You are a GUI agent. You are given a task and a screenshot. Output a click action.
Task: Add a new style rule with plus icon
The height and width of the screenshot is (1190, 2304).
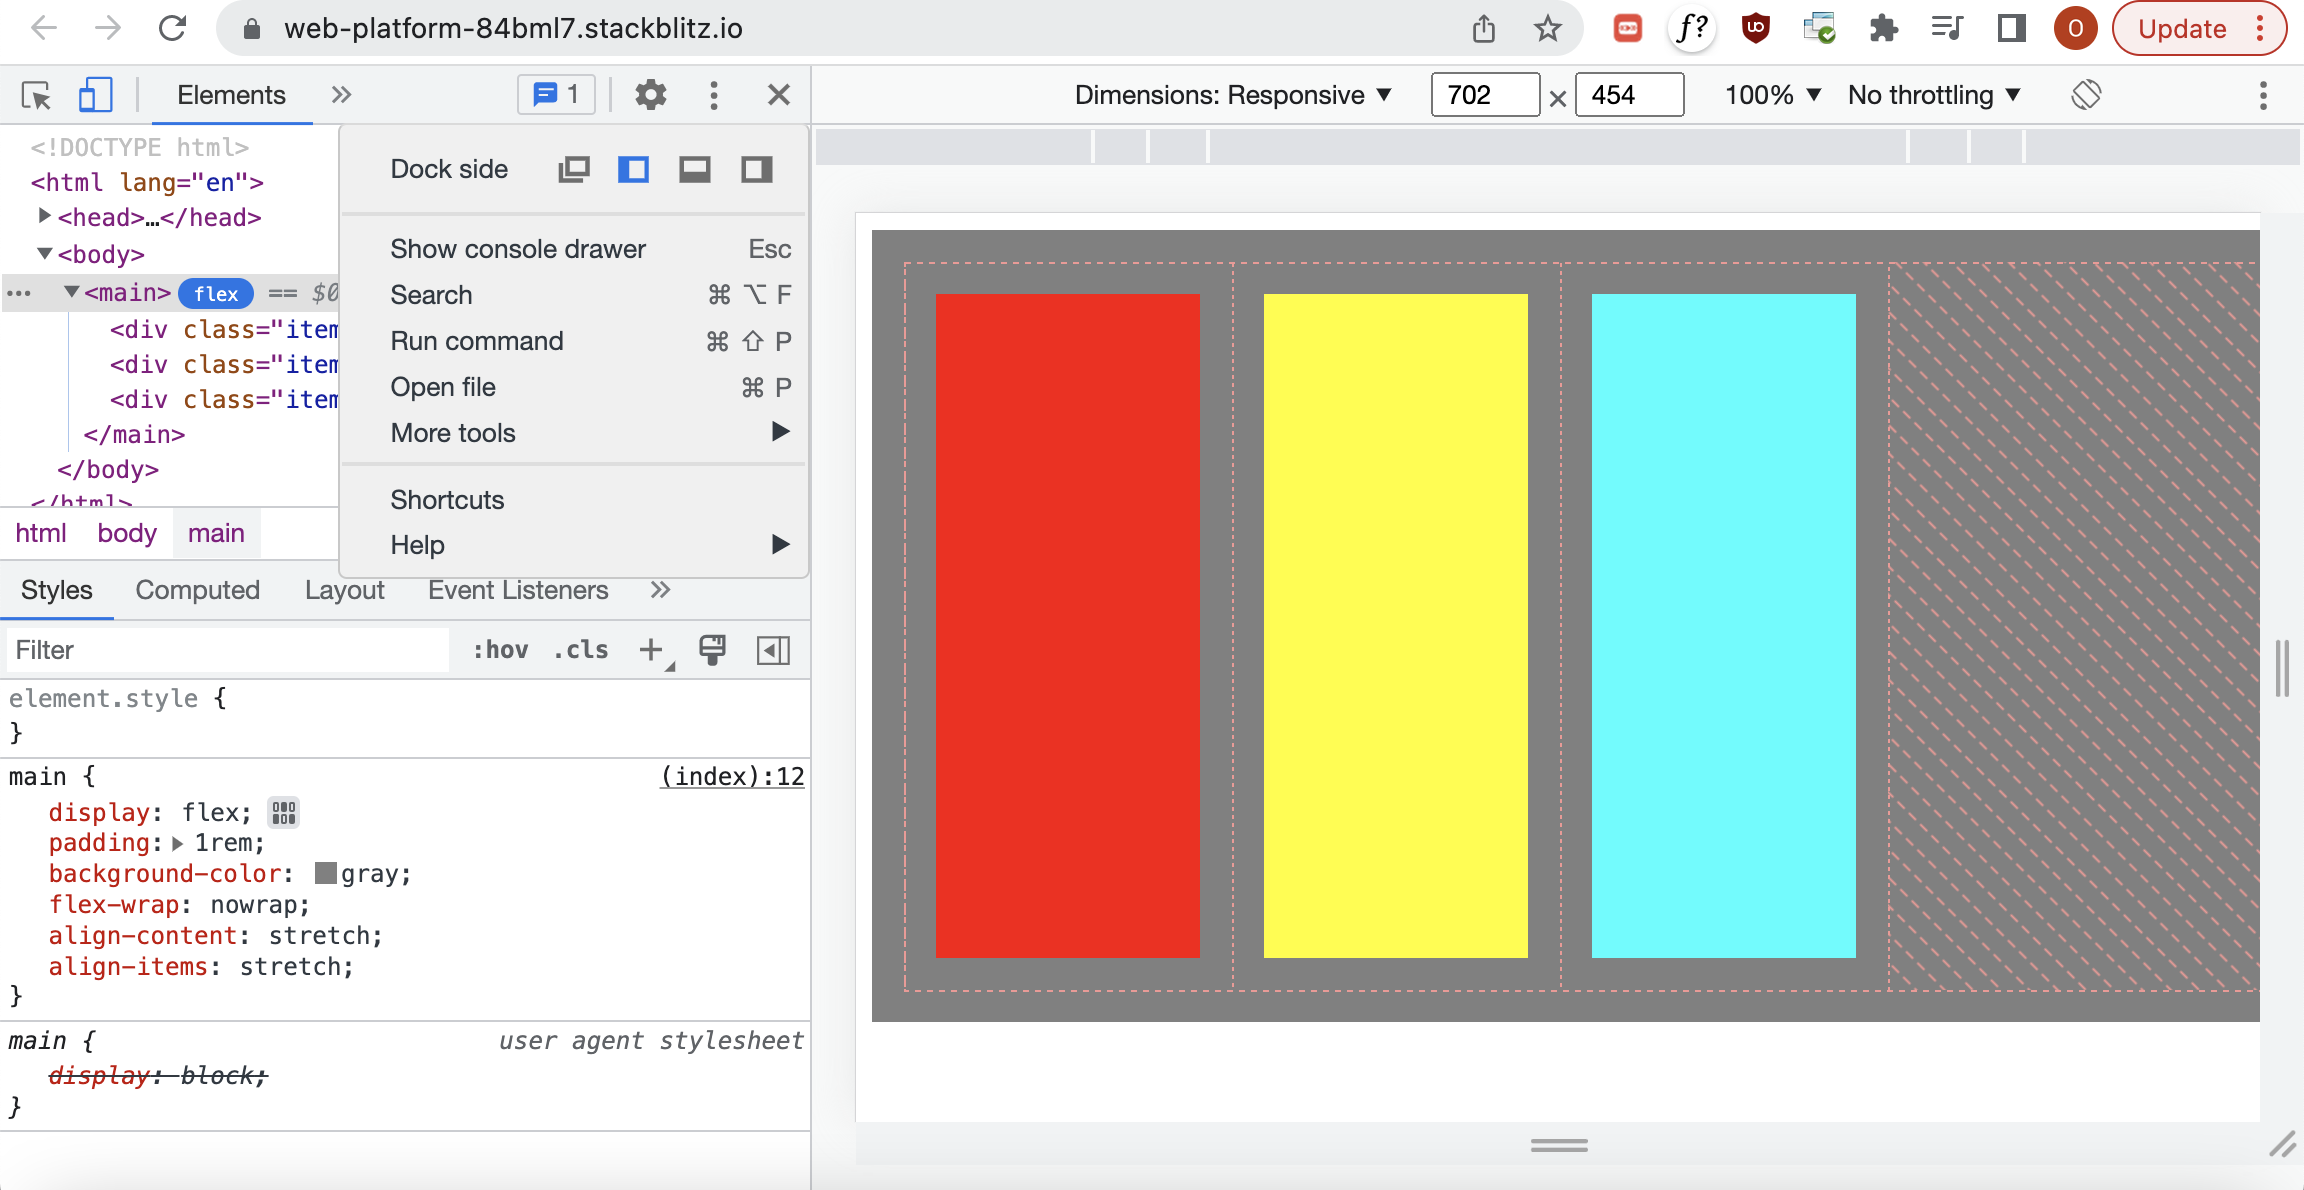tap(652, 651)
